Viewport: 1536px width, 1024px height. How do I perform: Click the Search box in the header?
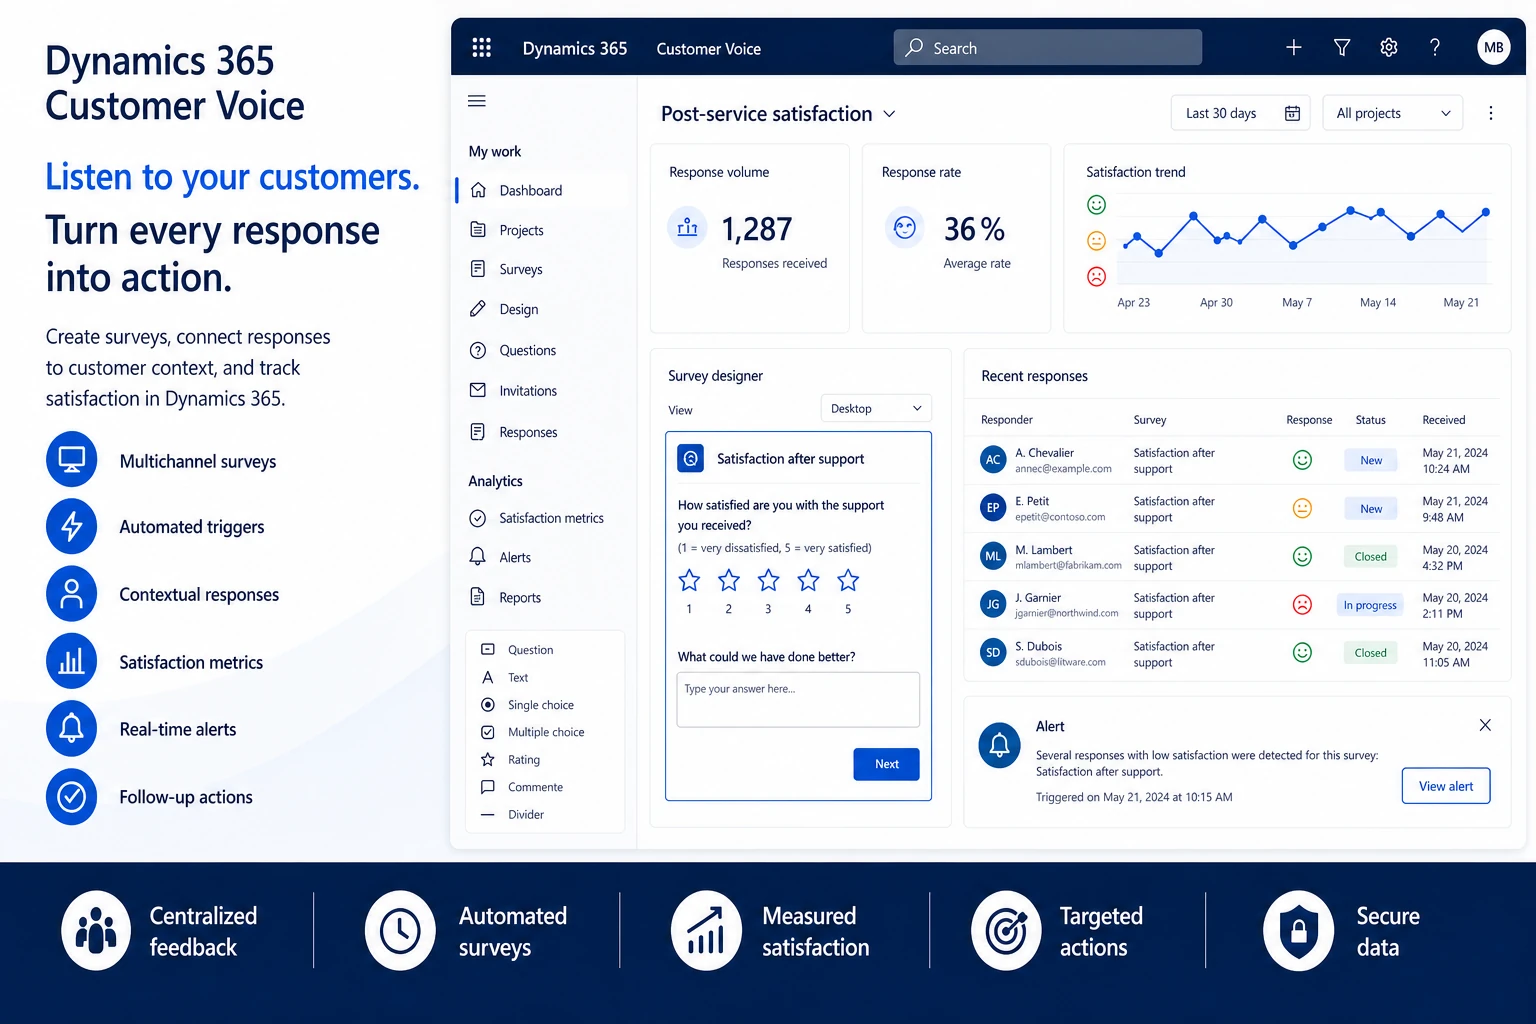pyautogui.click(x=1048, y=47)
